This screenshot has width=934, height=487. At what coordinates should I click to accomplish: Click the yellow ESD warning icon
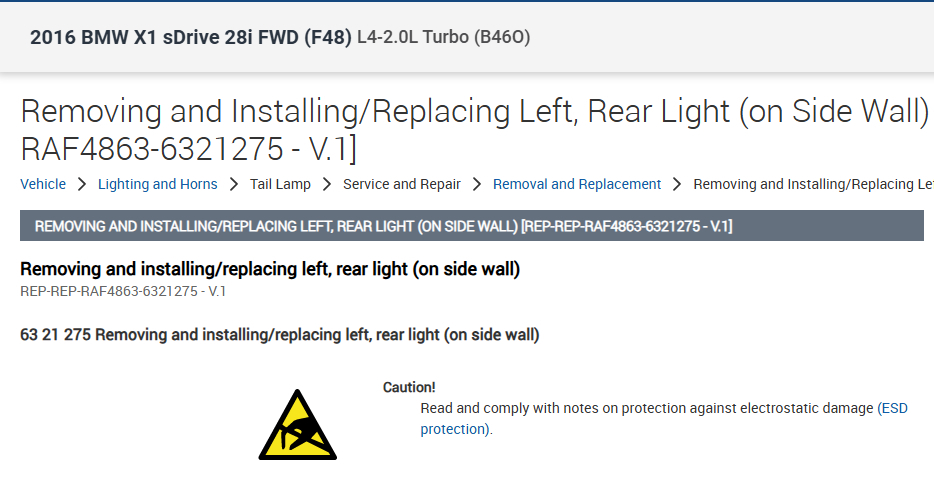tap(298, 424)
